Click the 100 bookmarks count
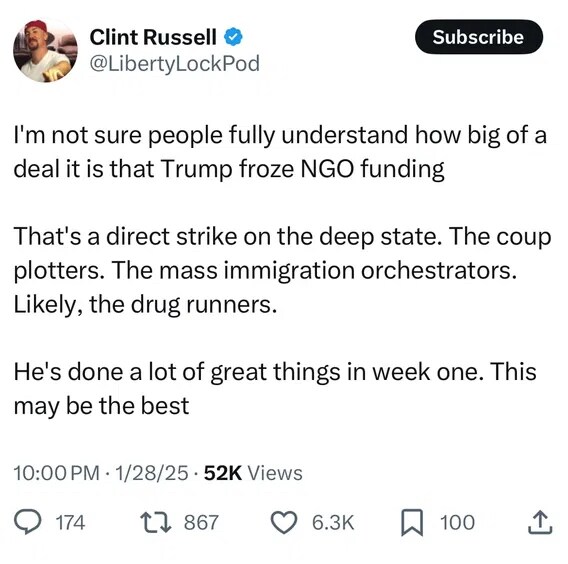The image size is (568, 564). coord(457,522)
